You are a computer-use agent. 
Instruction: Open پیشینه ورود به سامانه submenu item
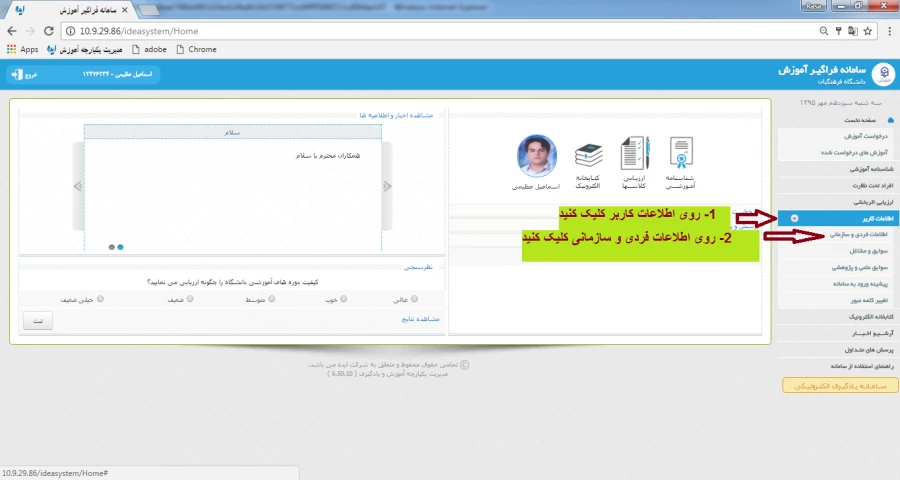[860, 284]
